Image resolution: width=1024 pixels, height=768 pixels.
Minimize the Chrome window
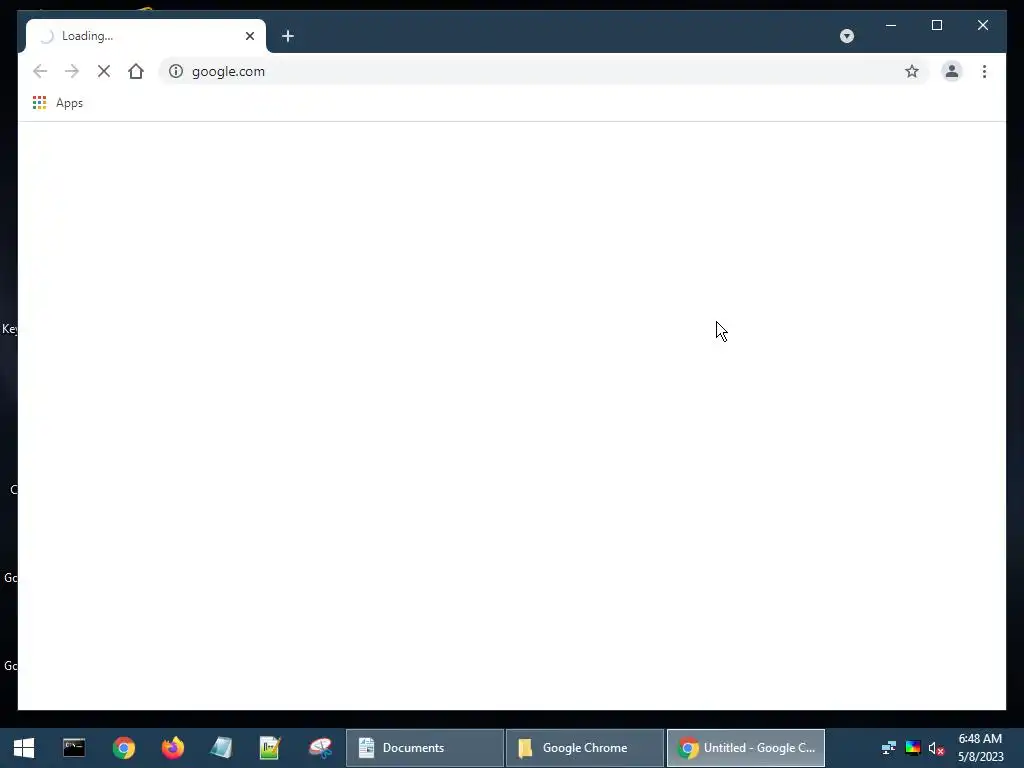coord(891,25)
